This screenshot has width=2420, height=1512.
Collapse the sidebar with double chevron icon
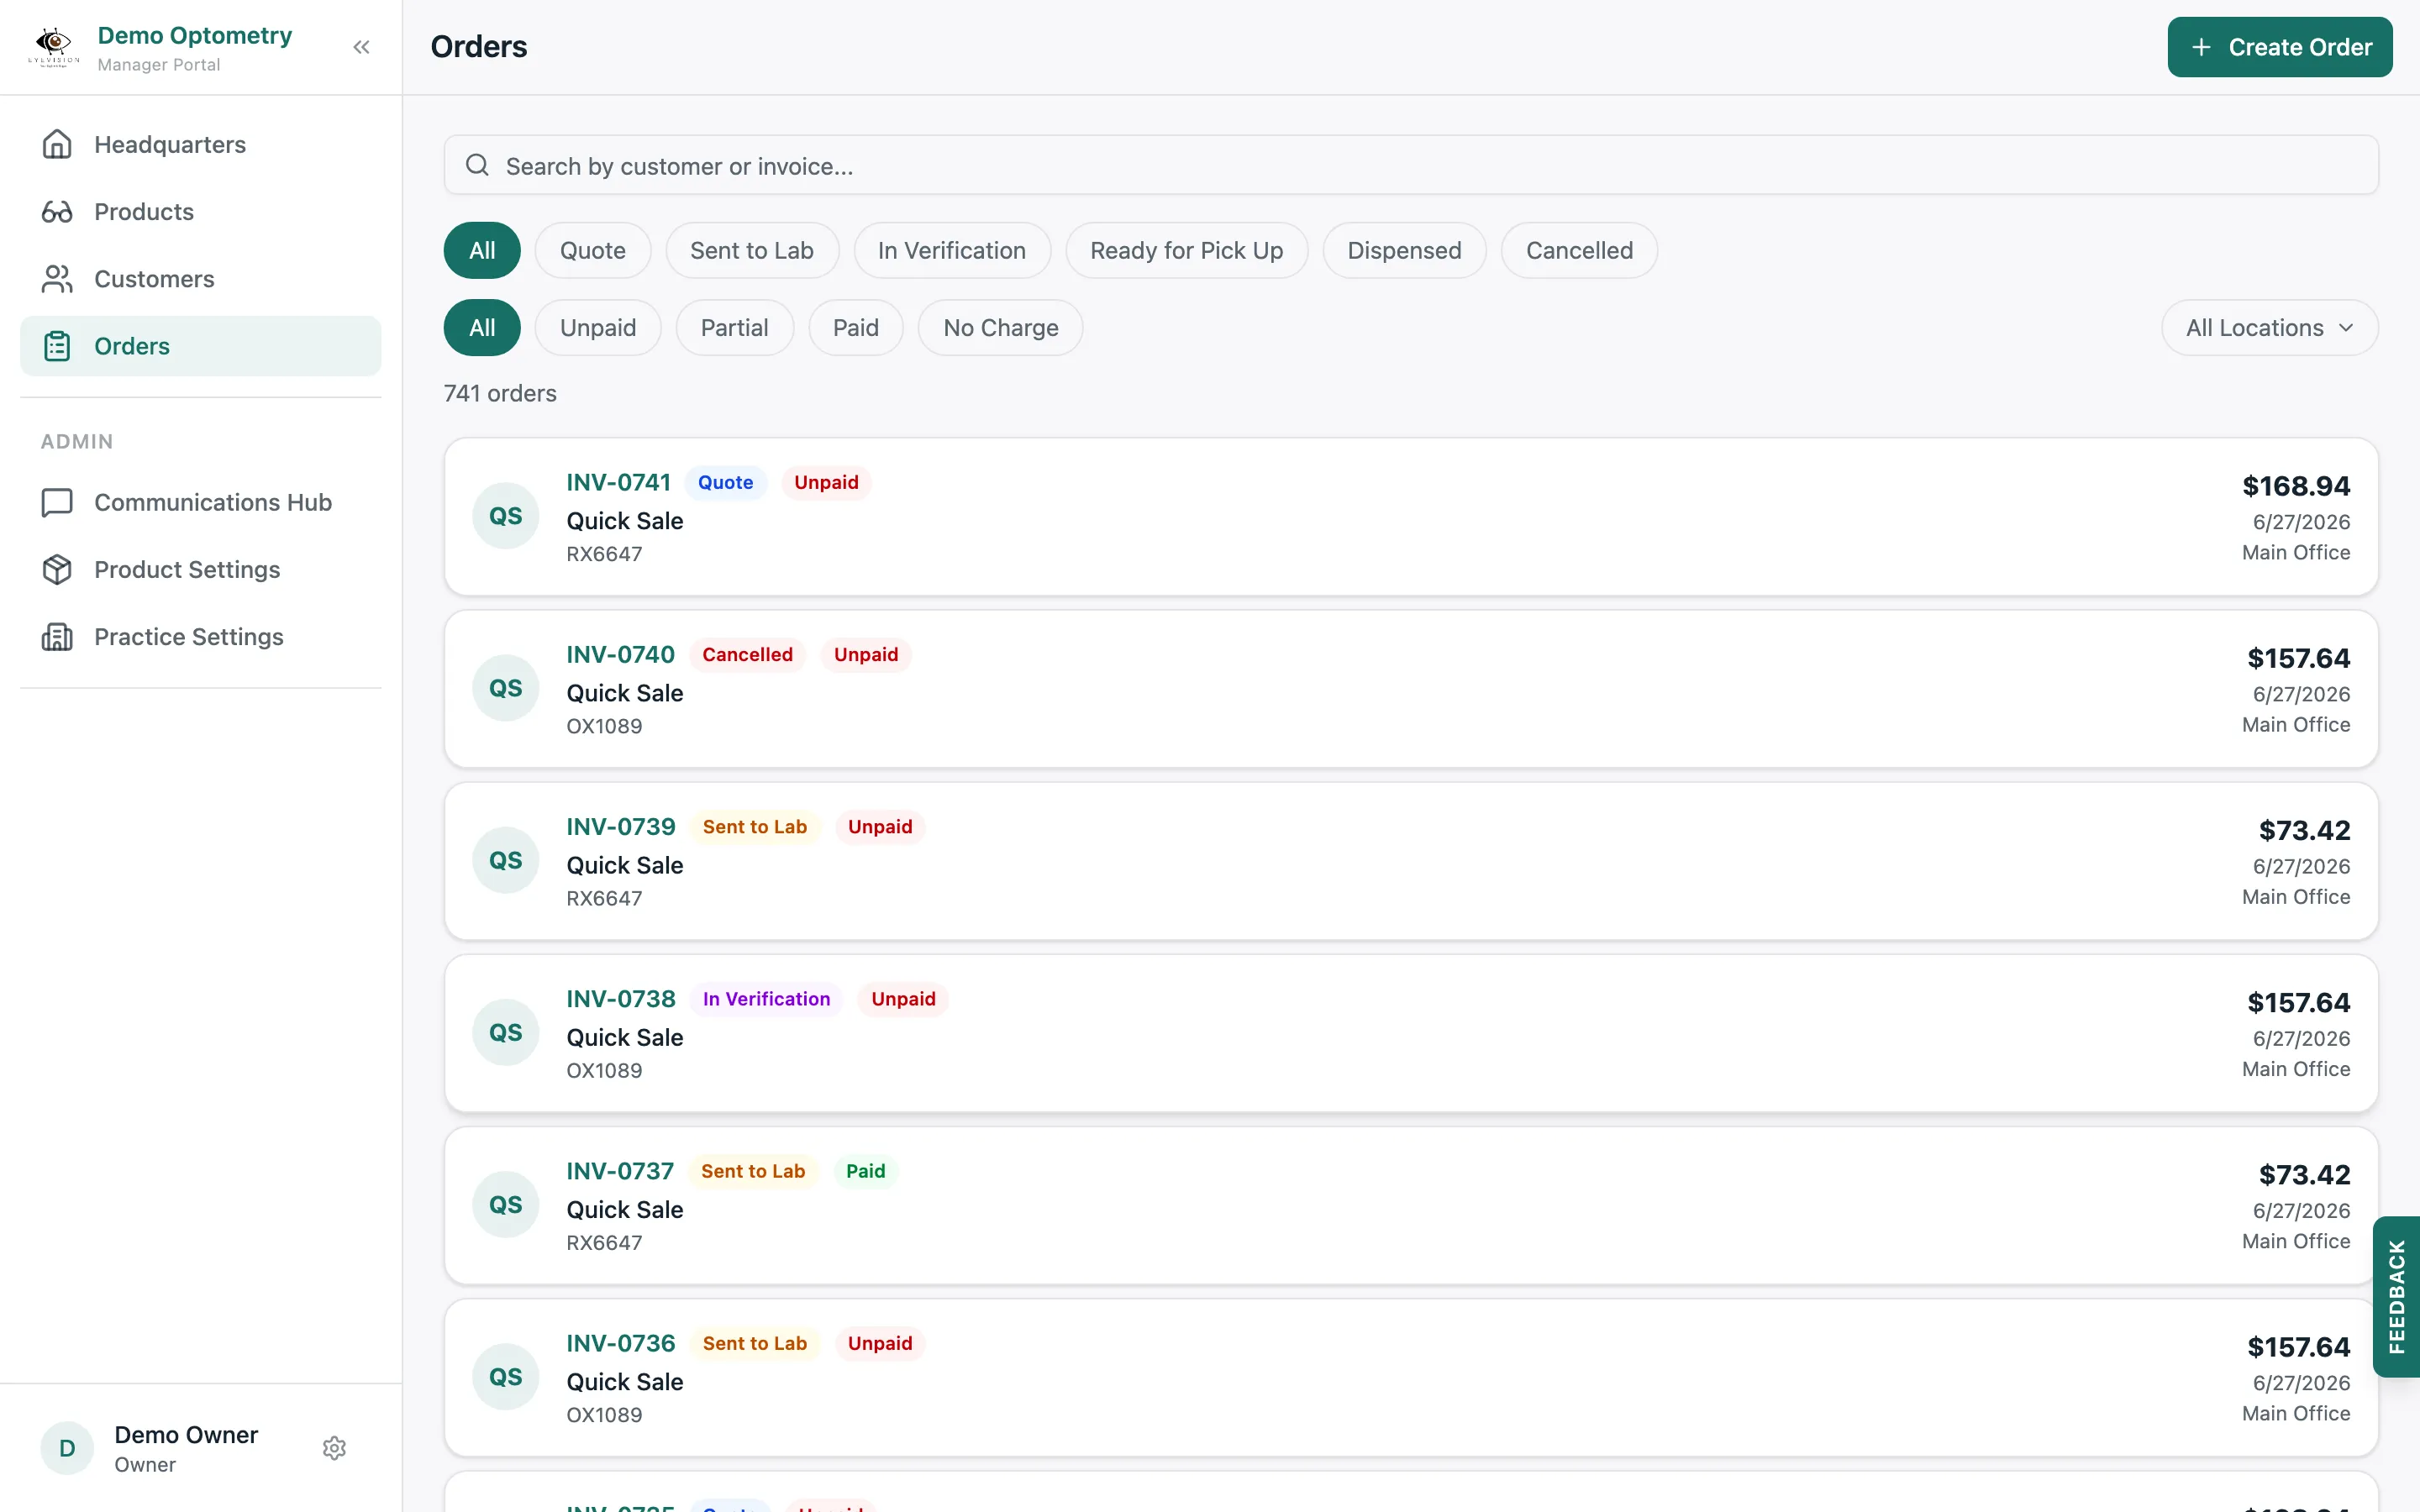361,47
